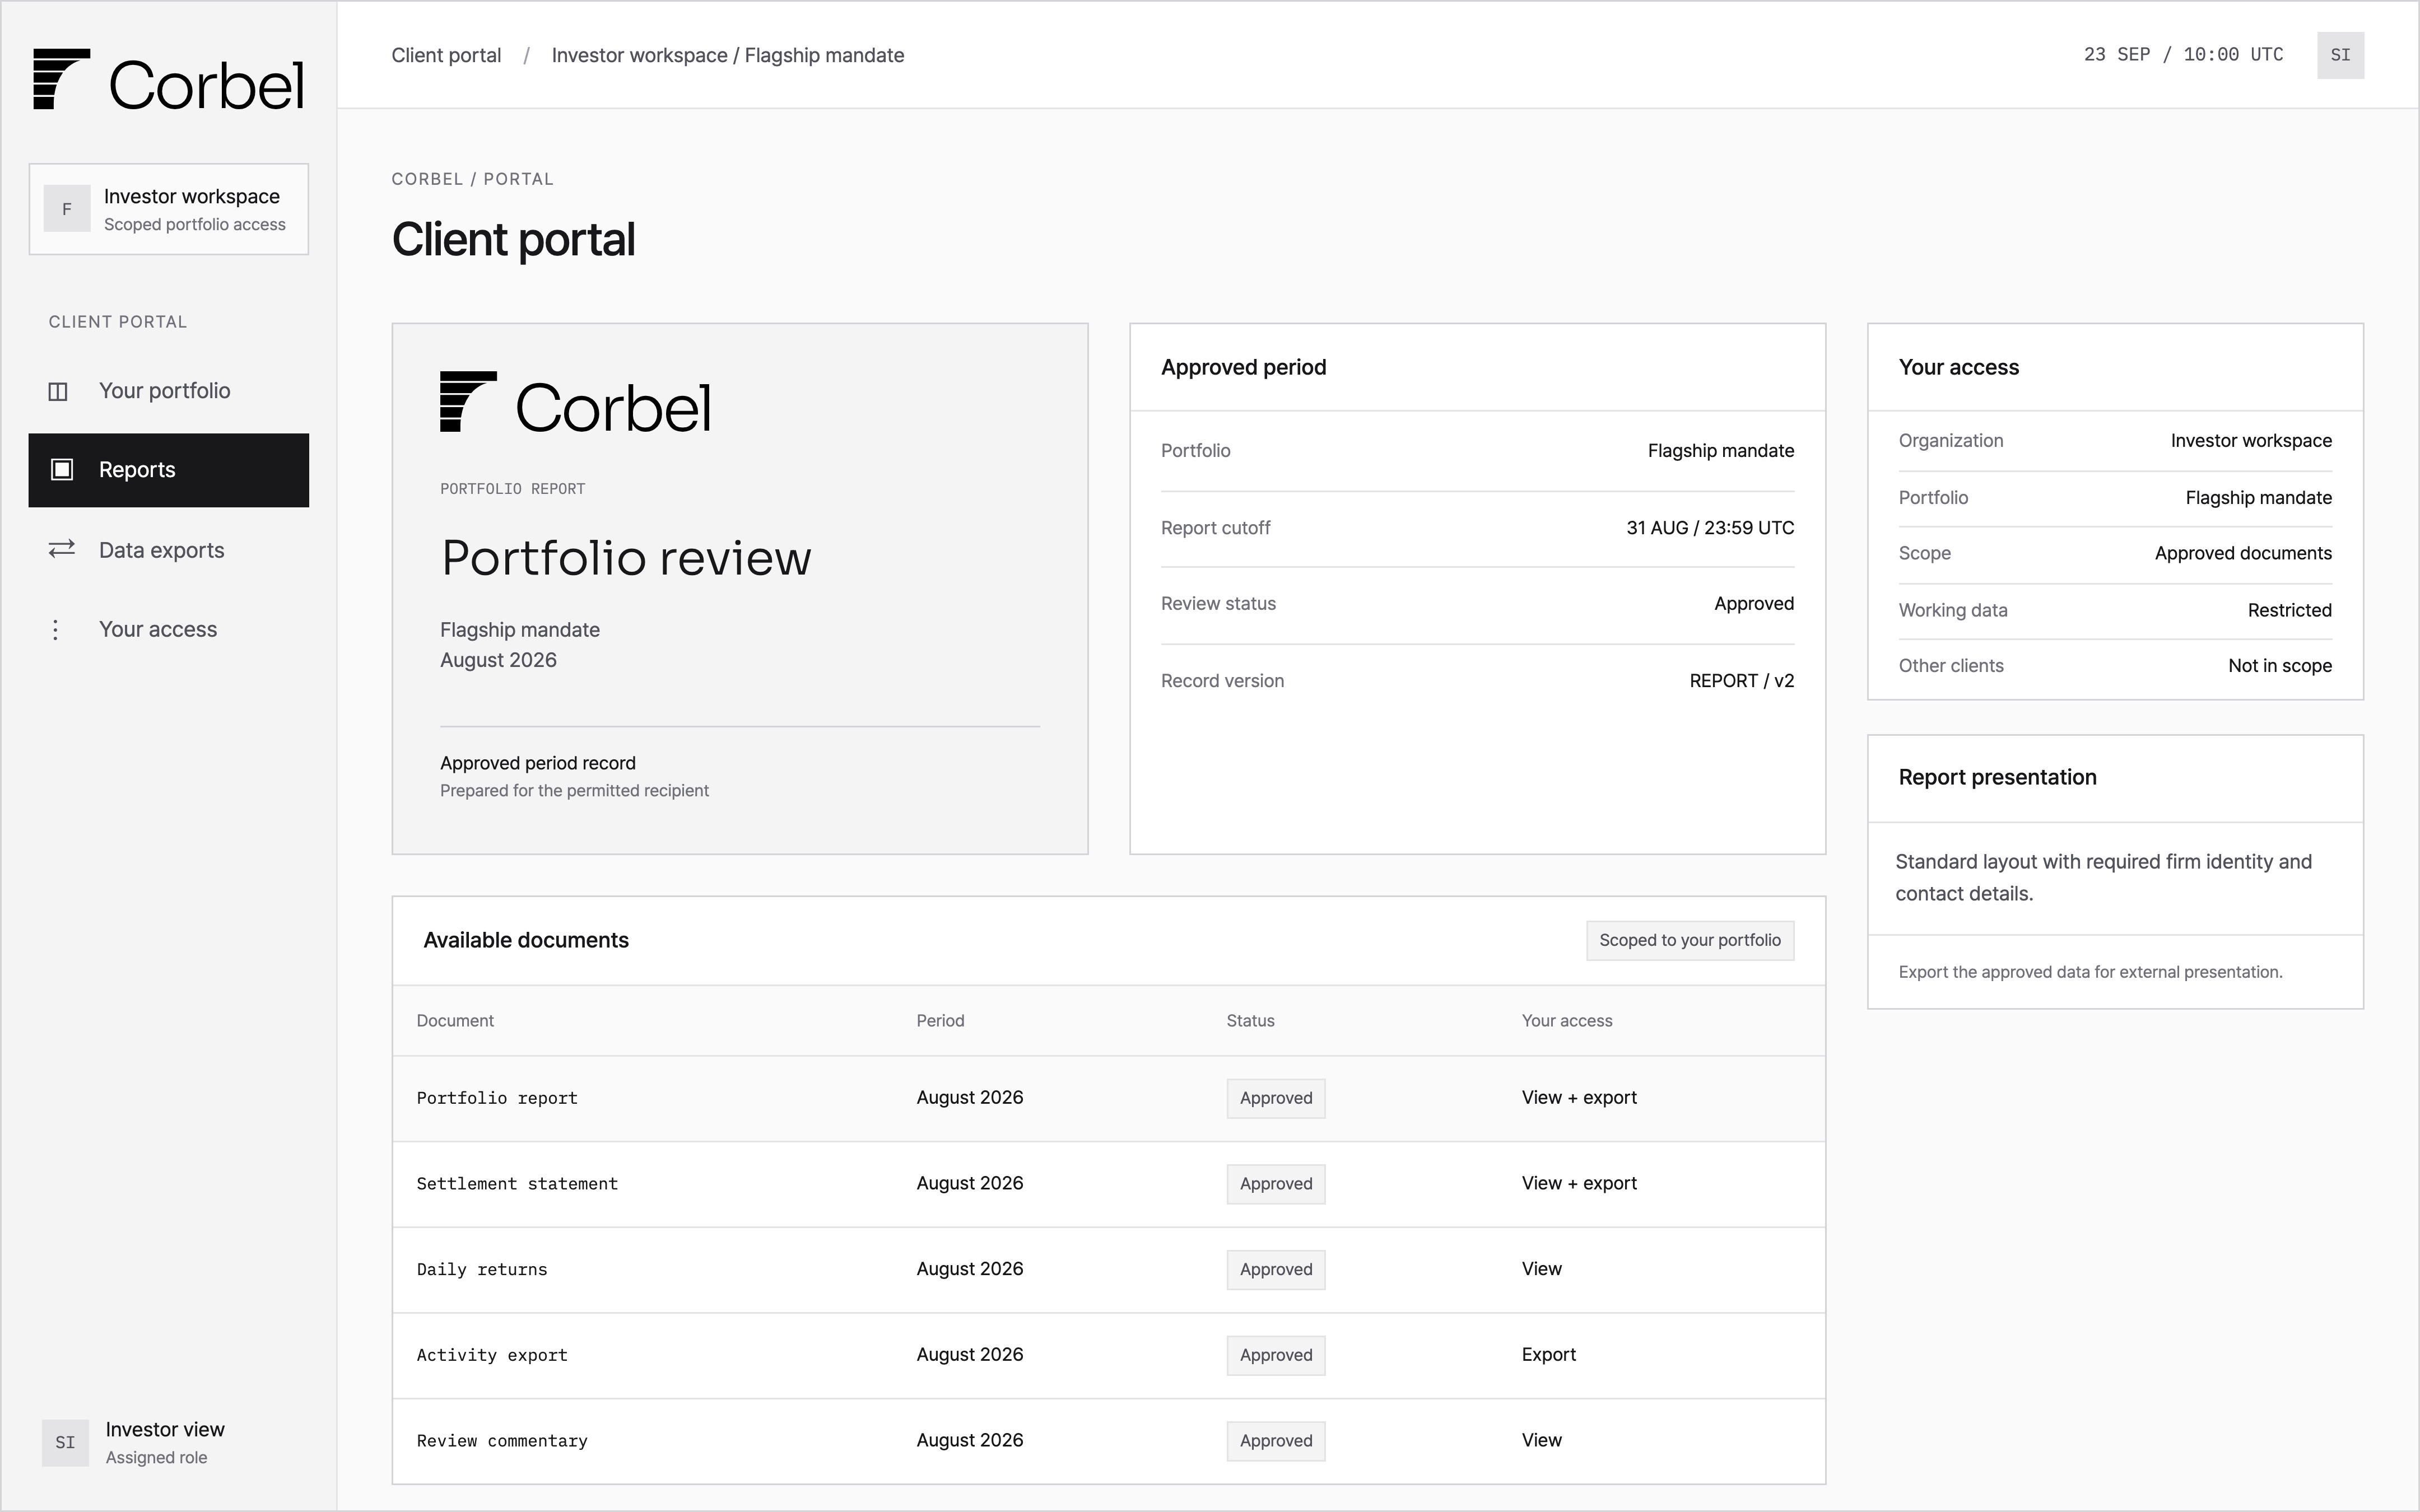Click Investor workspace / Flagship mandate breadcrumb

(728, 55)
